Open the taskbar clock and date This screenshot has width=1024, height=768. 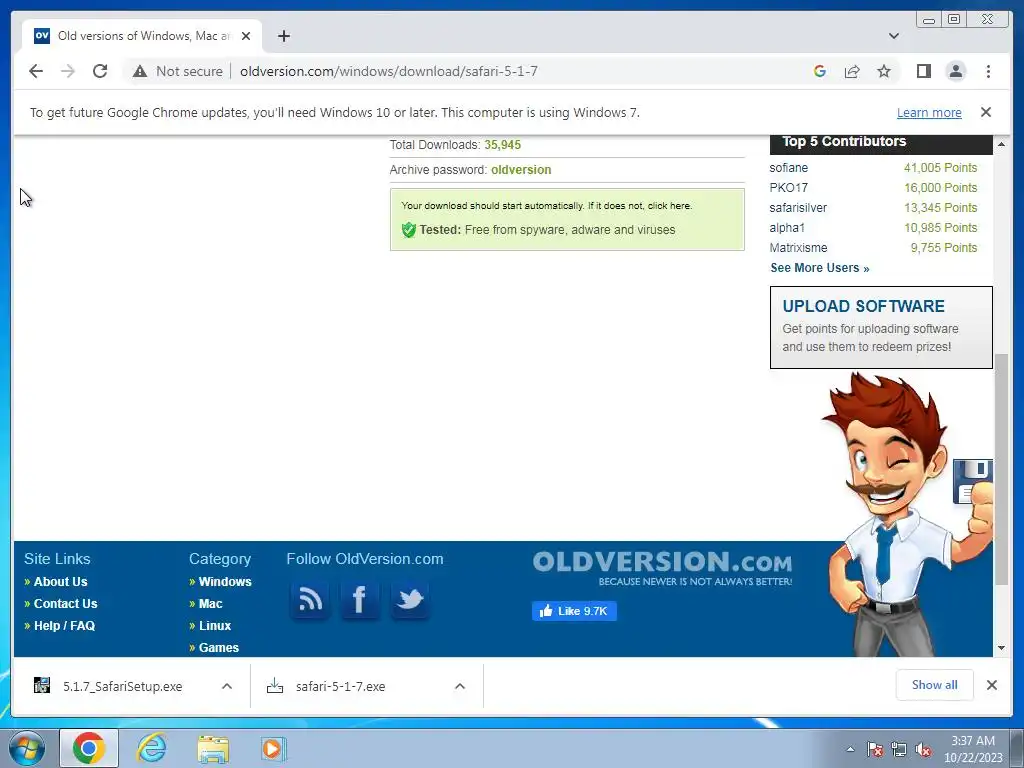click(x=973, y=749)
